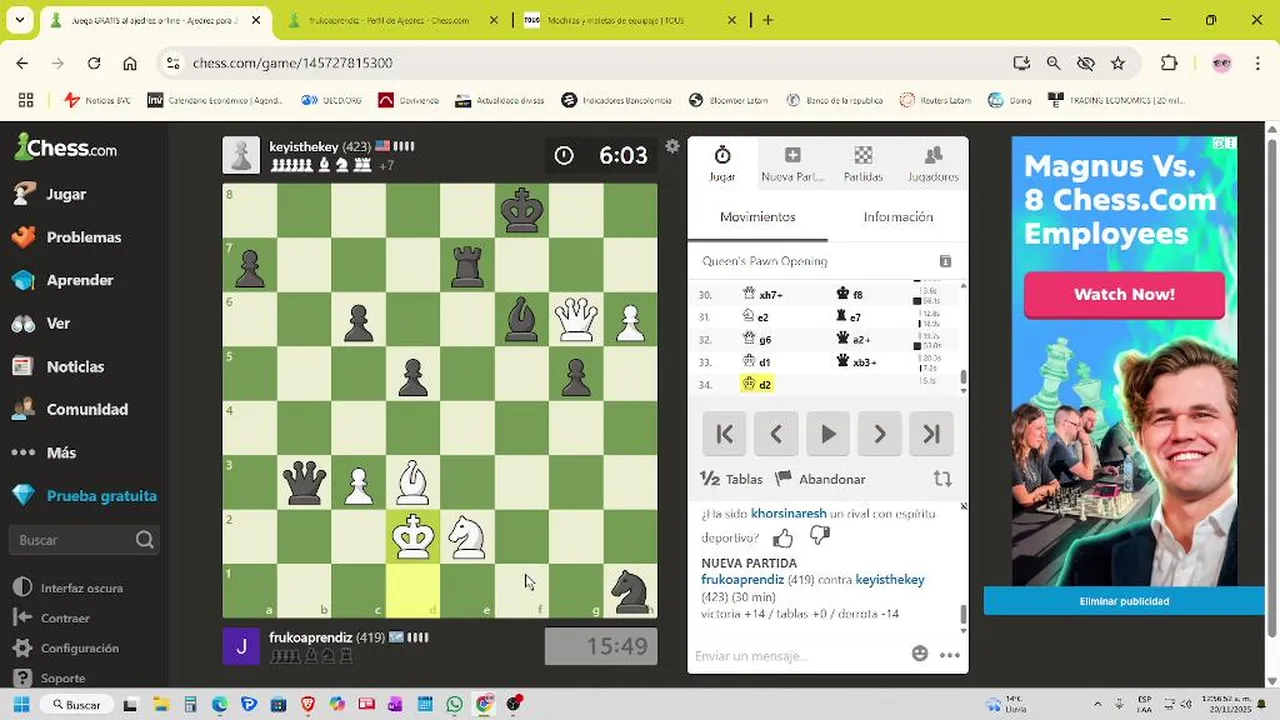Open the Windows Start menu

pos(21,704)
